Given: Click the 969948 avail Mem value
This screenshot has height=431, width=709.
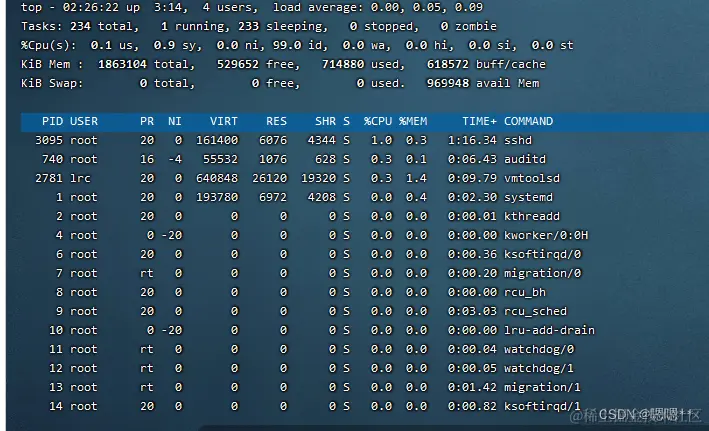Looking at the screenshot, I should [x=448, y=83].
